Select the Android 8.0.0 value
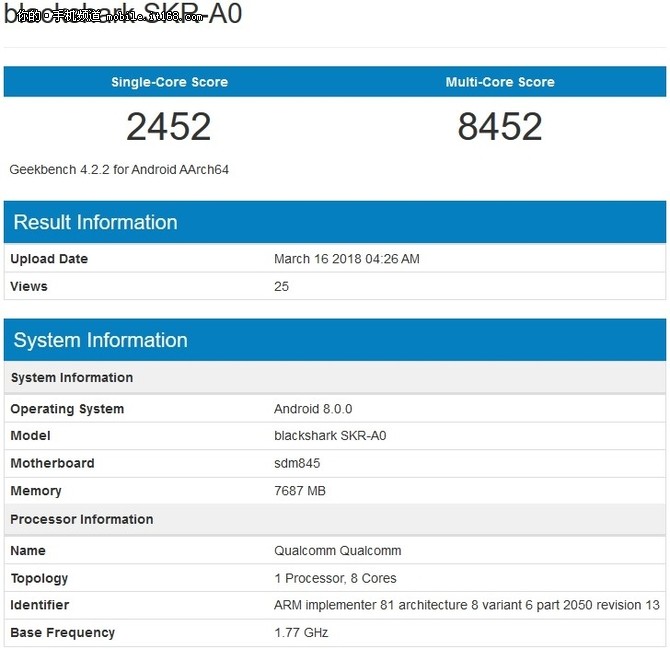Screen dimensions: 670x649 coord(313,408)
